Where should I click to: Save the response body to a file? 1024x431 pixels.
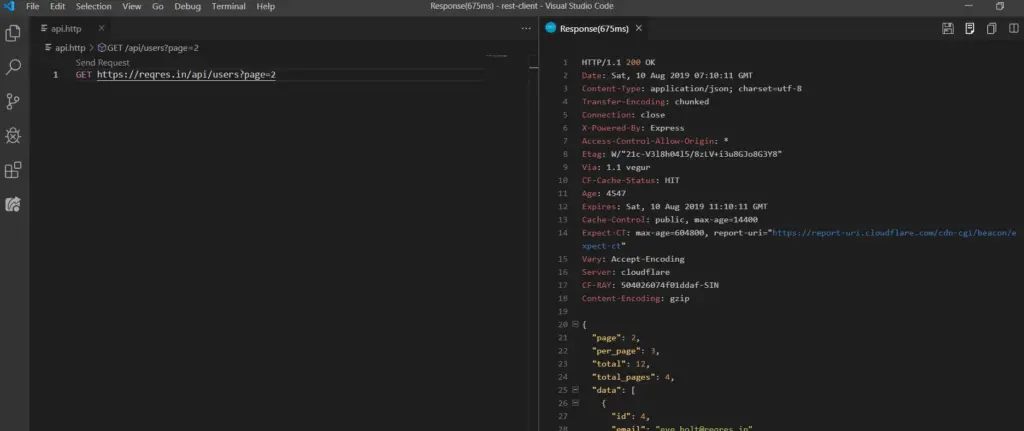[x=969, y=29]
